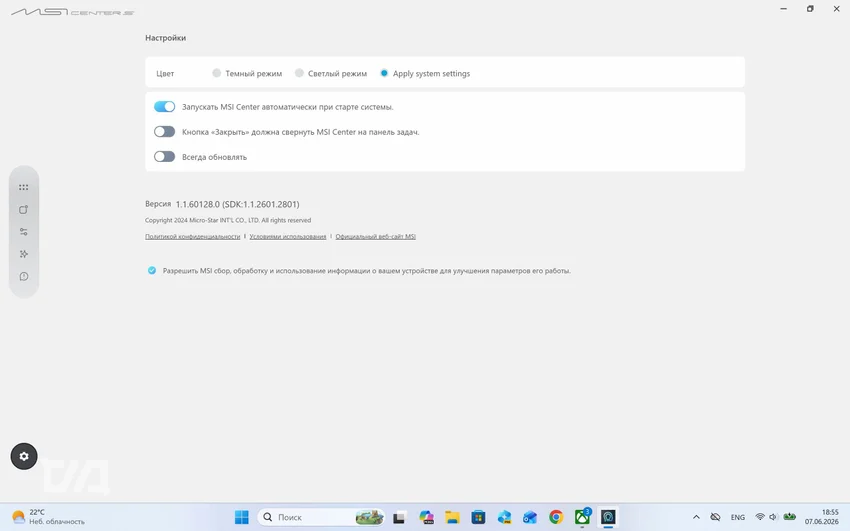Open the Политикой конфиденциальности link
Image resolution: width=850 pixels, height=531 pixels.
pos(192,236)
